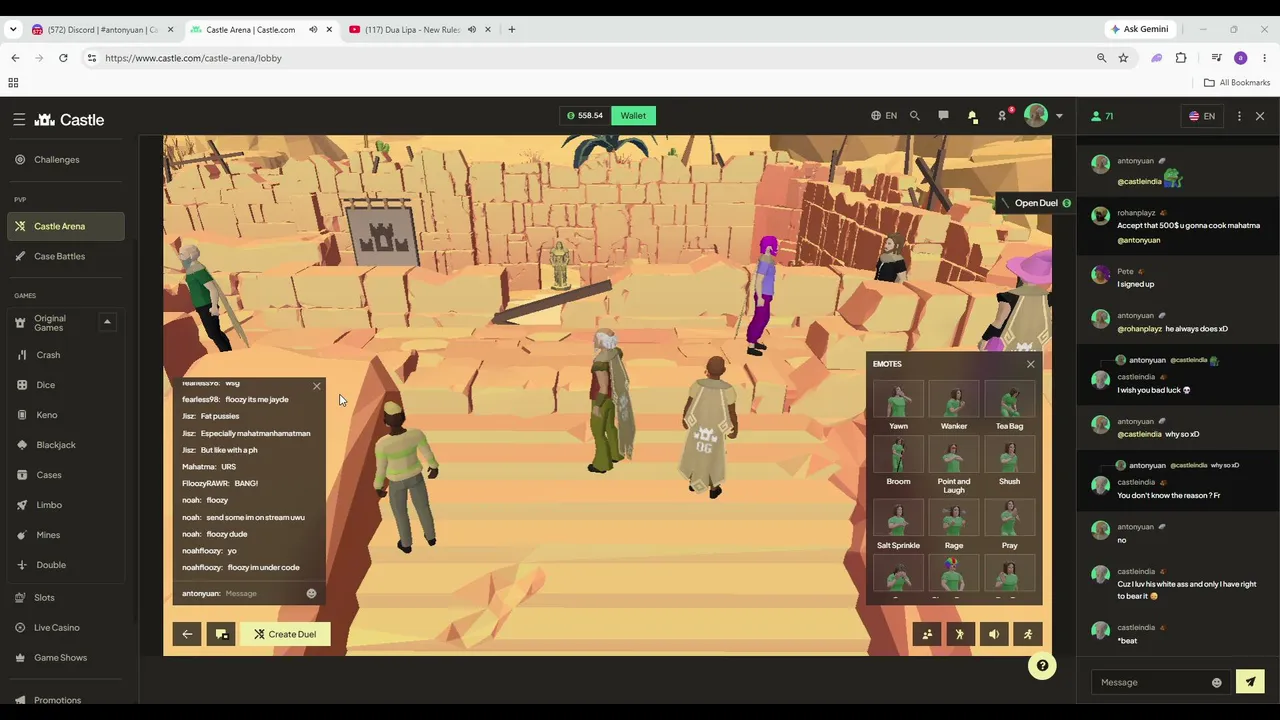Open the Blackjack game
The height and width of the screenshot is (720, 1280).
click(x=66, y=445)
